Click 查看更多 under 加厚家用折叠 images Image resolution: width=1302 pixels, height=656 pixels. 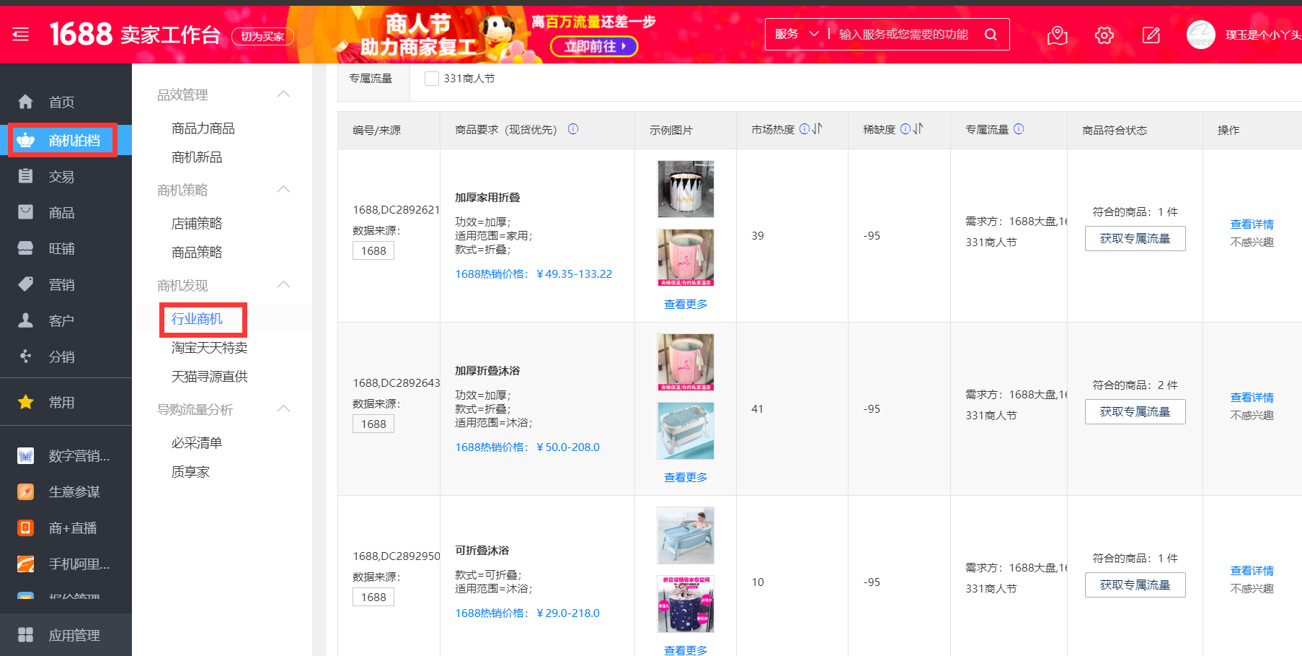click(685, 304)
